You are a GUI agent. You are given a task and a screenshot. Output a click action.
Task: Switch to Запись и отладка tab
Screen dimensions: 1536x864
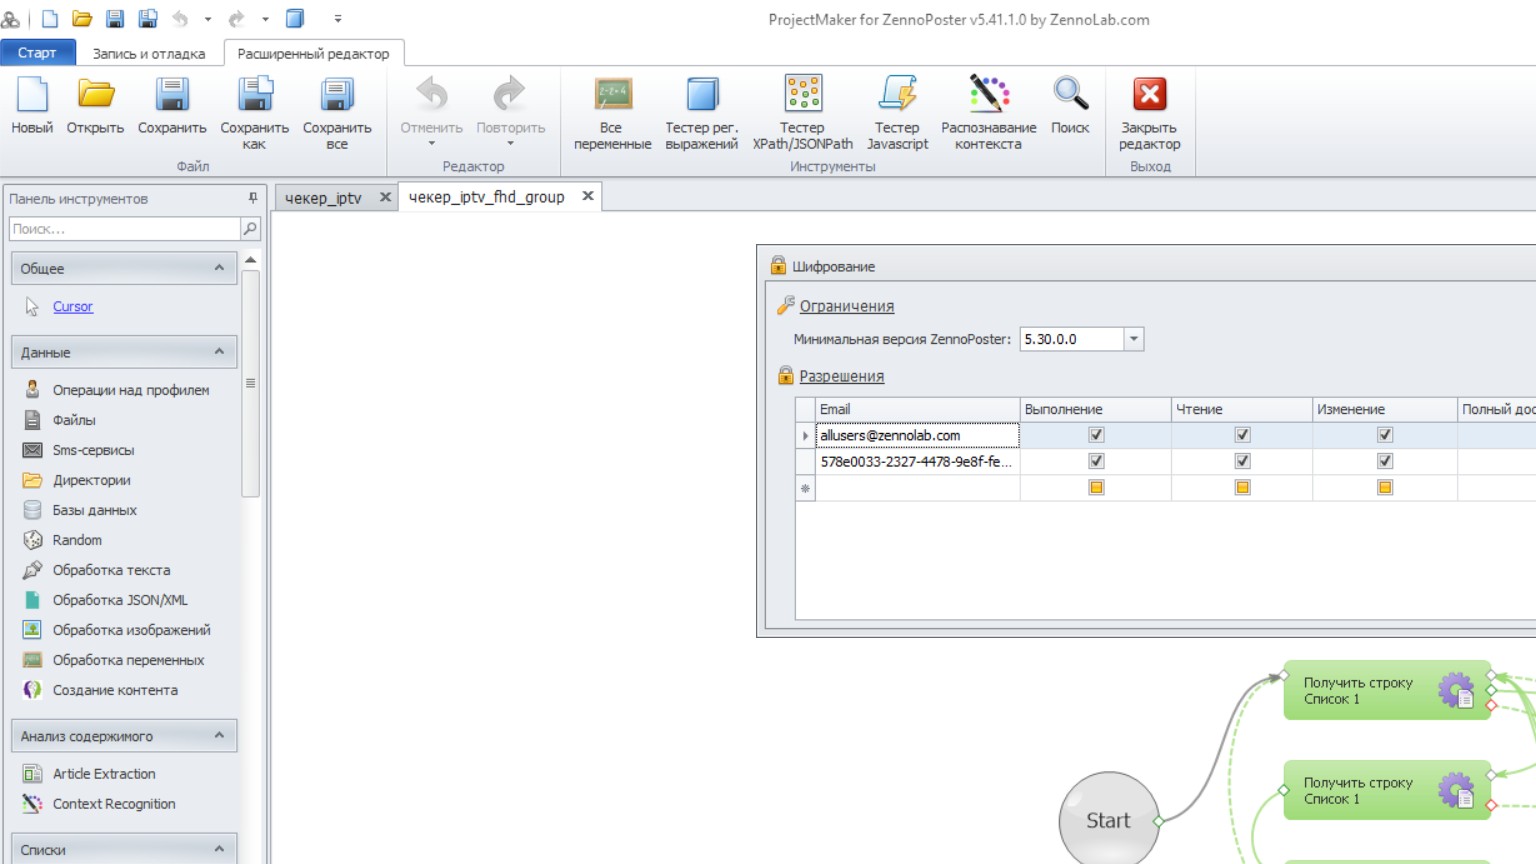point(149,54)
